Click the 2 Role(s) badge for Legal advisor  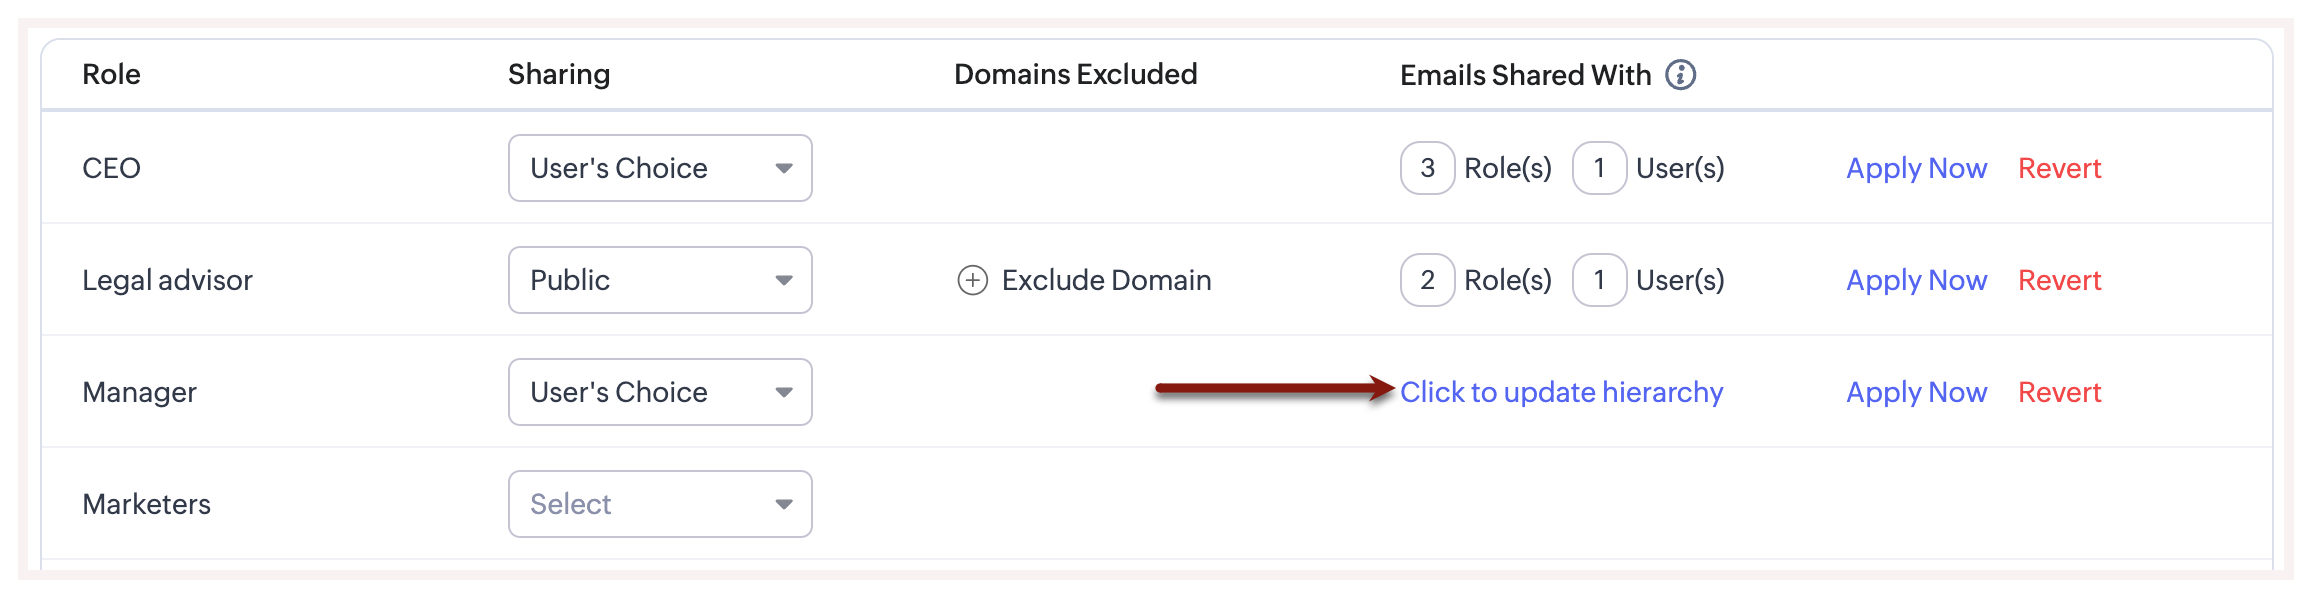pos(1427,280)
